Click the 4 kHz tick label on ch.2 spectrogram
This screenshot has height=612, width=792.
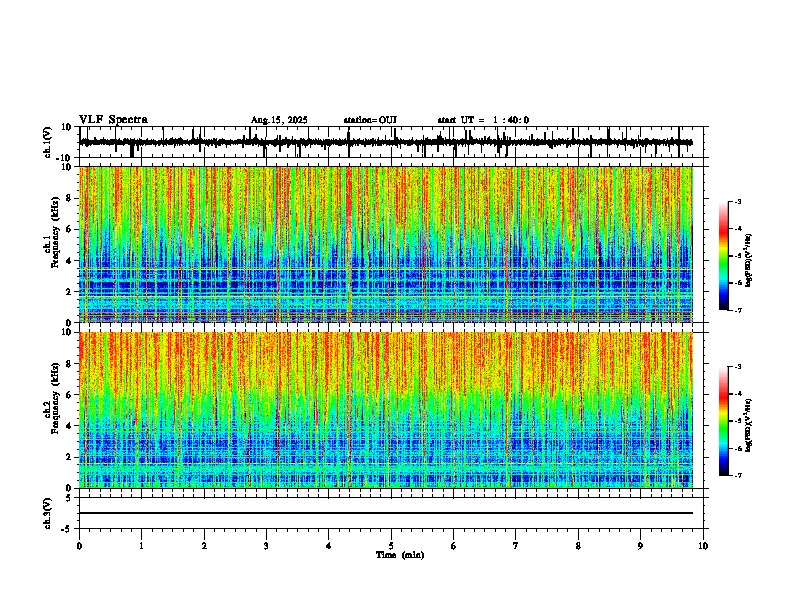70,426
